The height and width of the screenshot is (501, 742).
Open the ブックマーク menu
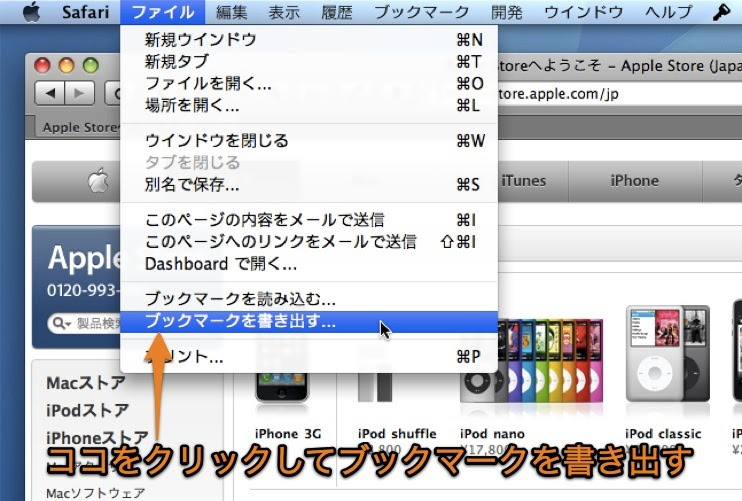[421, 12]
